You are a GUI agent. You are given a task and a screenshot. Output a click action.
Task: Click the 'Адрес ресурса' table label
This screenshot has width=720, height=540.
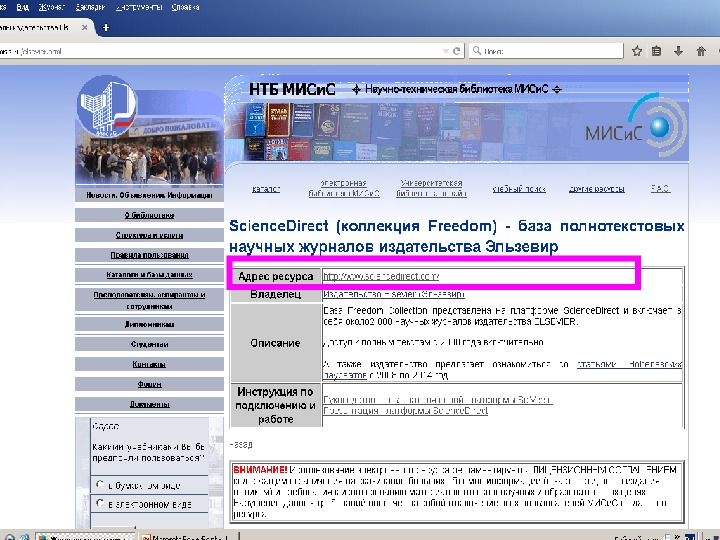[276, 276]
